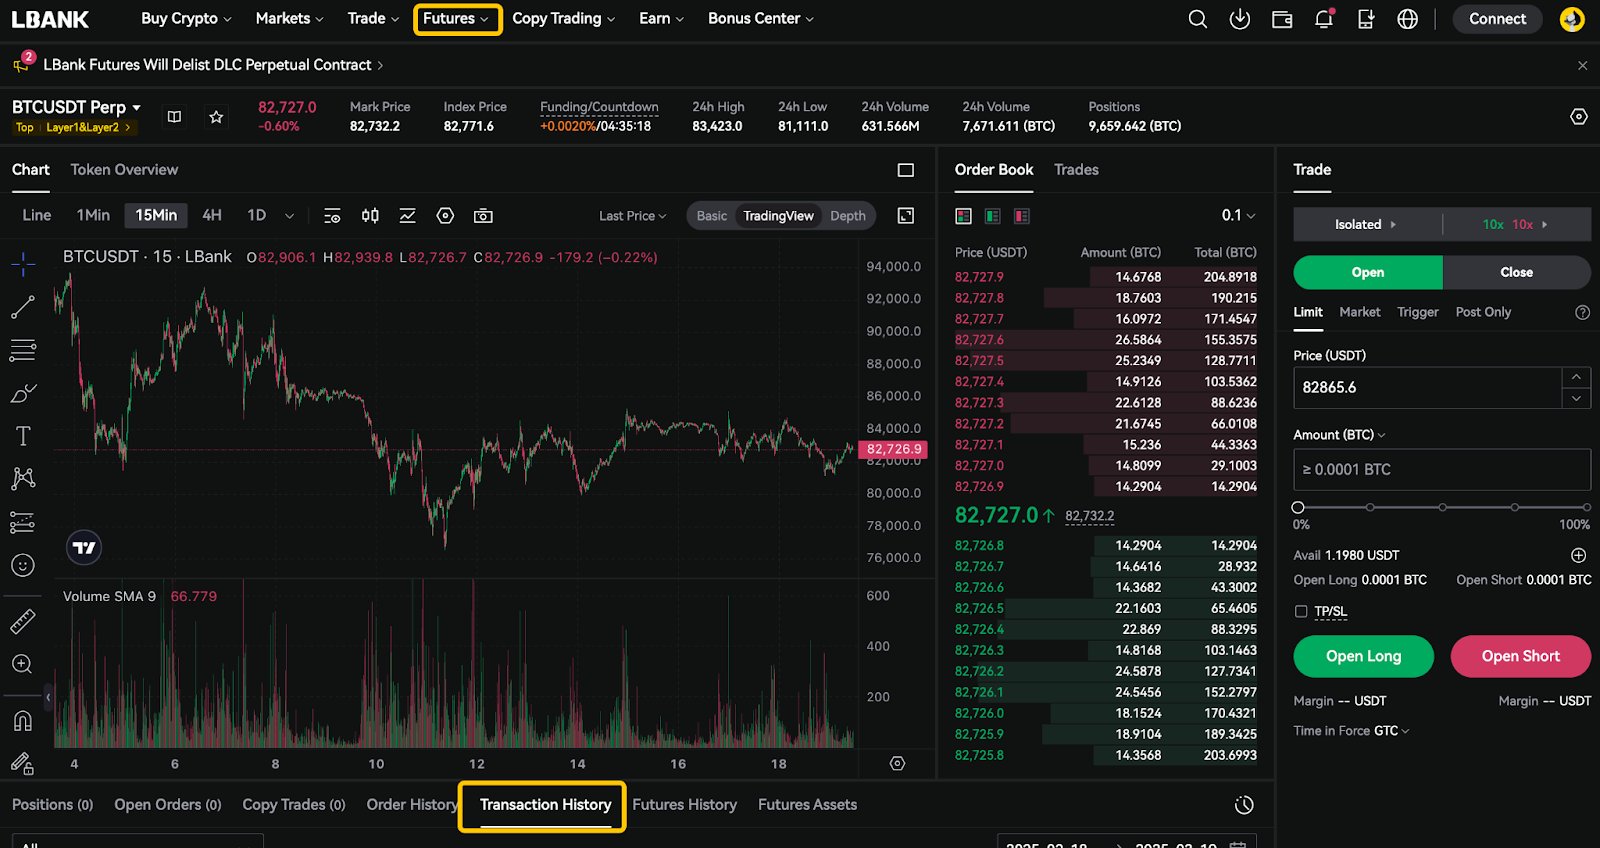Click the Isolated margin mode button
The height and width of the screenshot is (848, 1600).
(1366, 224)
